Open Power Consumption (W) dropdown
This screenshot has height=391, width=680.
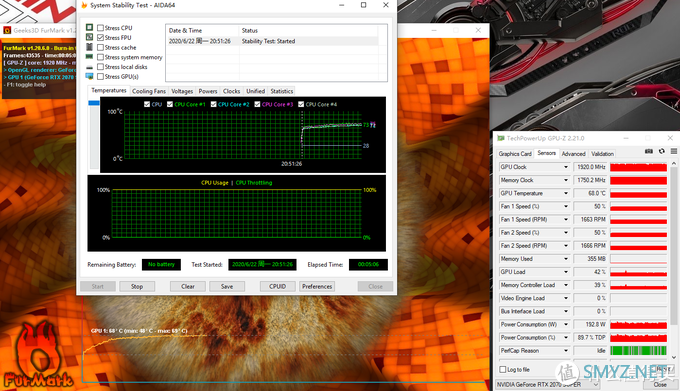pyautogui.click(x=566, y=324)
